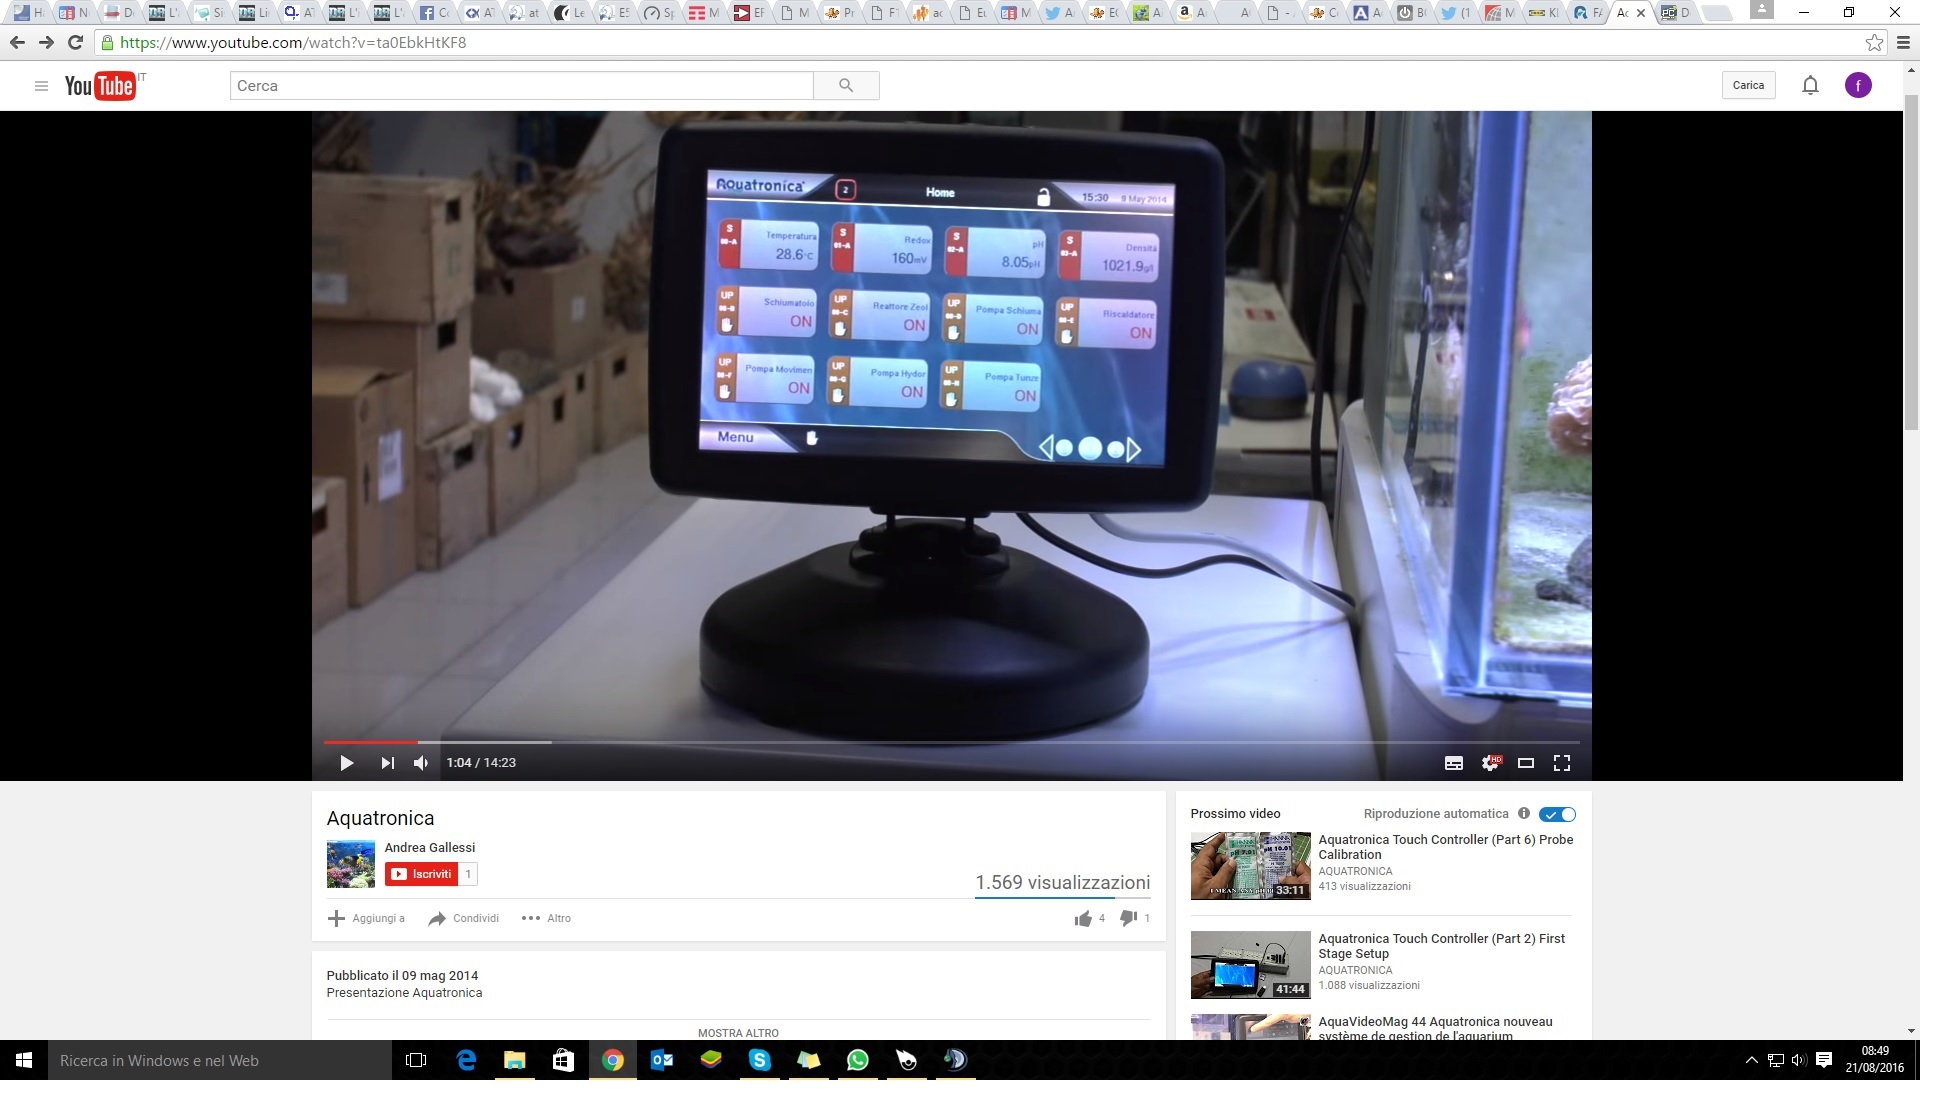Close the active YouTube tab
1936x1104 pixels.
coord(1641,13)
